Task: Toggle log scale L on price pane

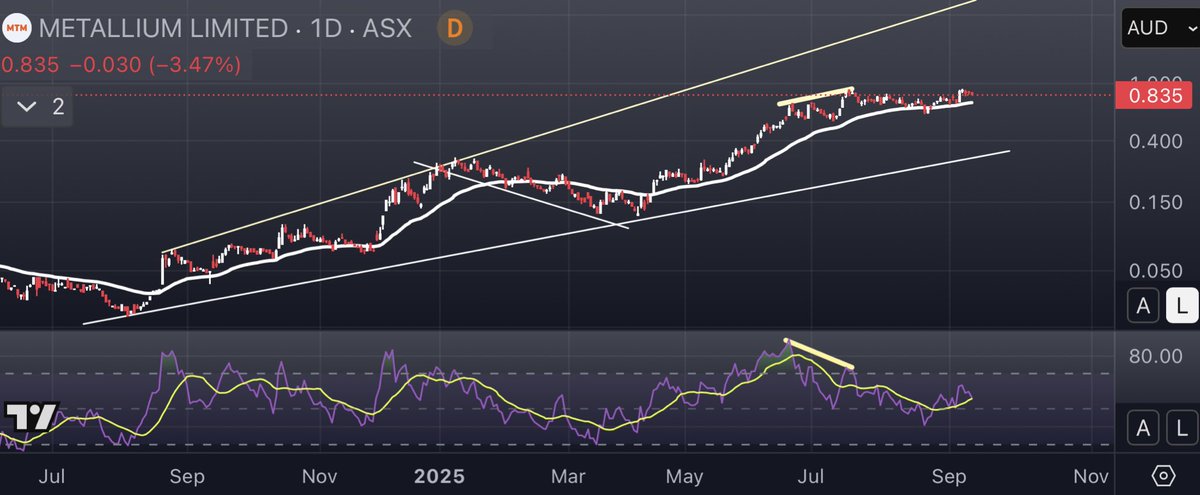Action: point(1181,307)
